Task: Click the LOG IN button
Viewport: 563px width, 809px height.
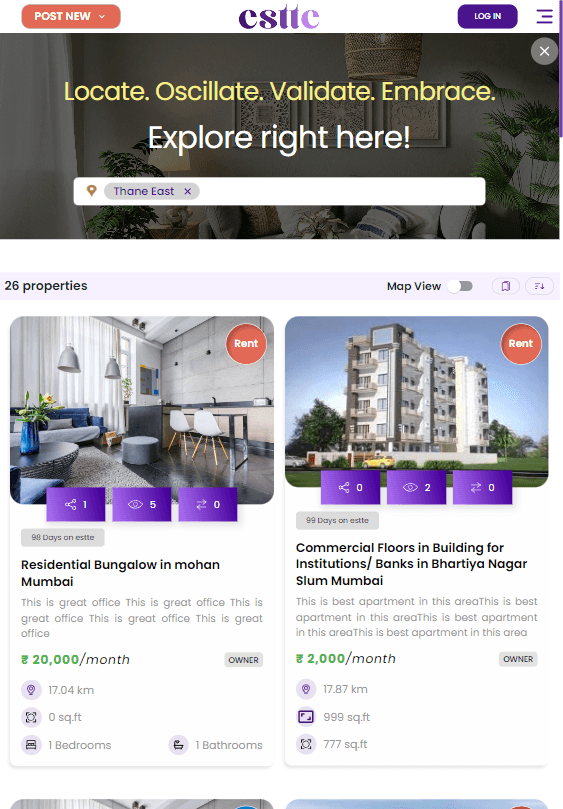Action: [488, 17]
